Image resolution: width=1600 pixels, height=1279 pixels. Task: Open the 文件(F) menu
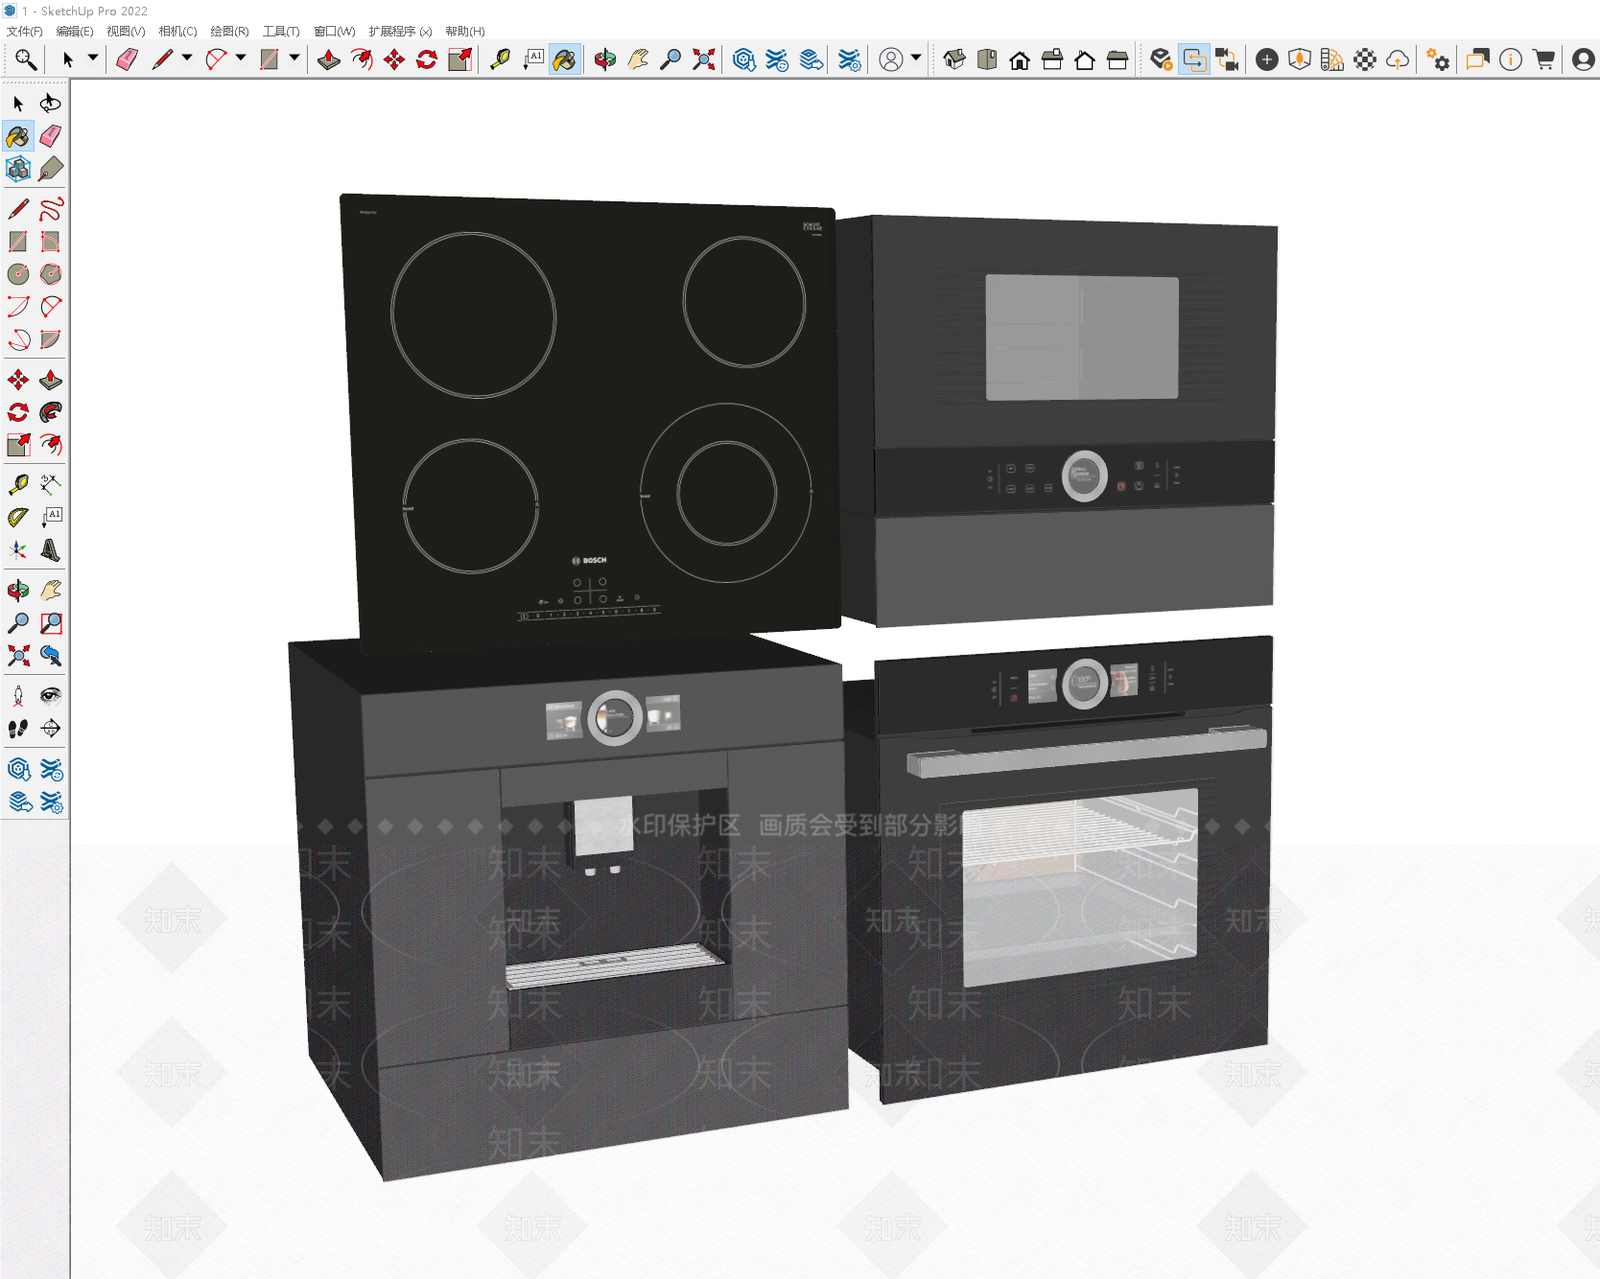click(x=24, y=31)
